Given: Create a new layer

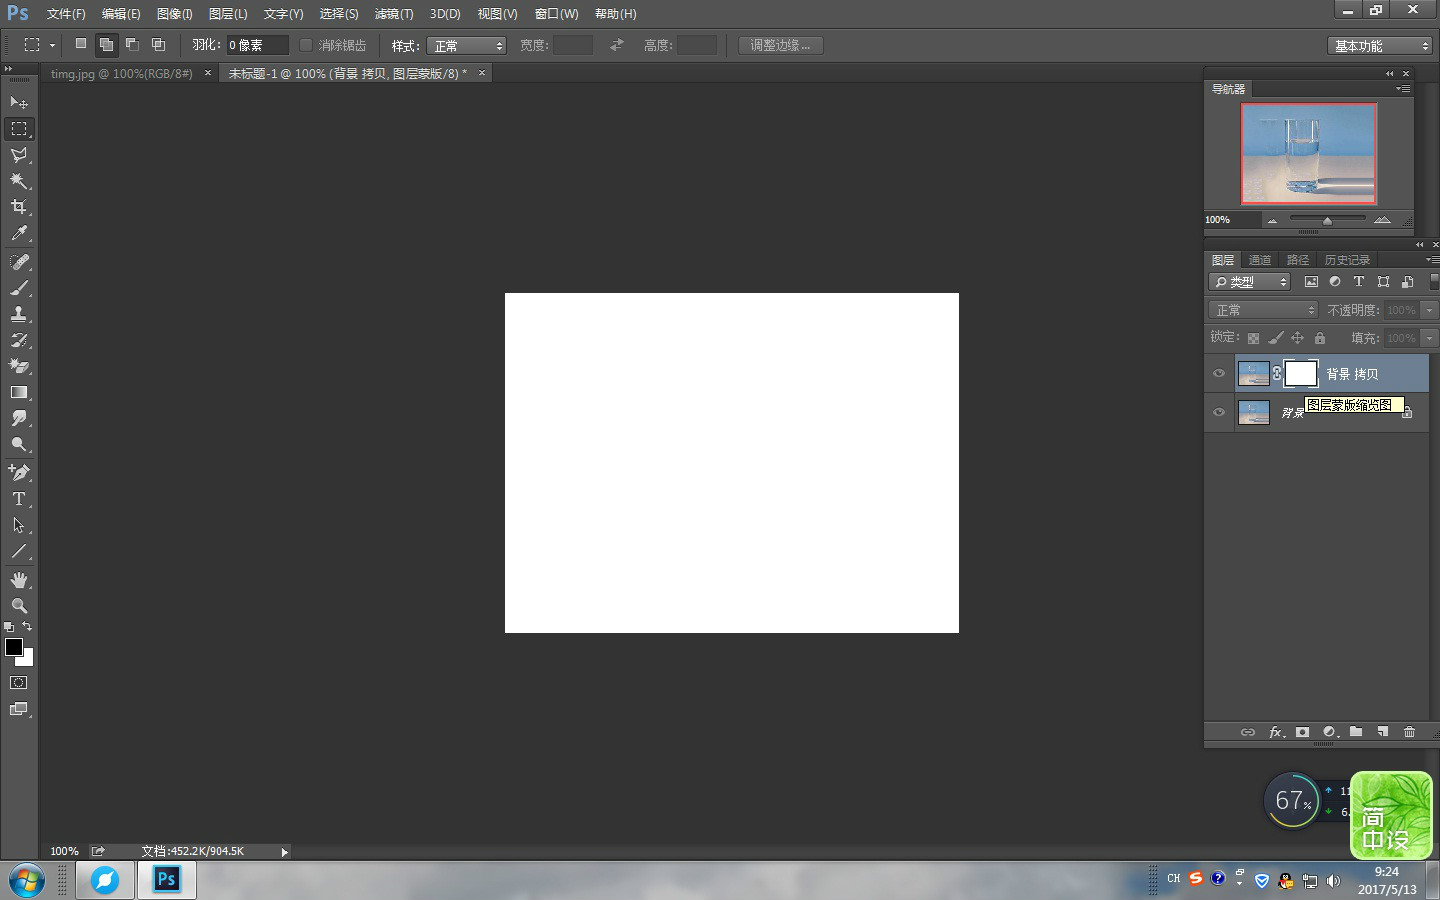Looking at the screenshot, I should click(x=1383, y=732).
